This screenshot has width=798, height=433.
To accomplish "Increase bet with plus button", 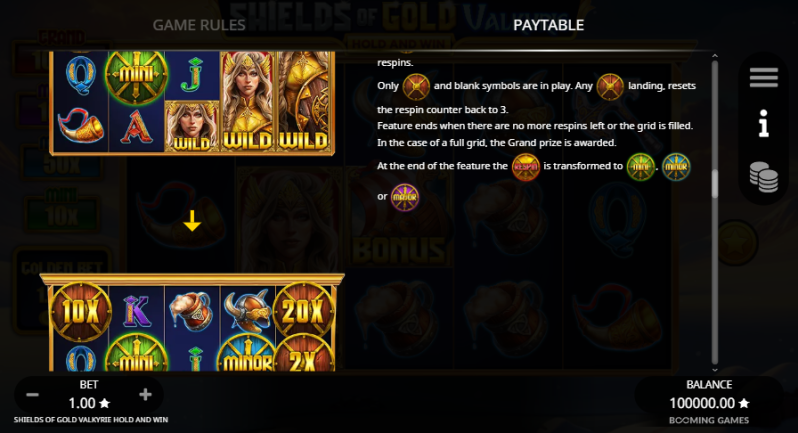I will 145,394.
